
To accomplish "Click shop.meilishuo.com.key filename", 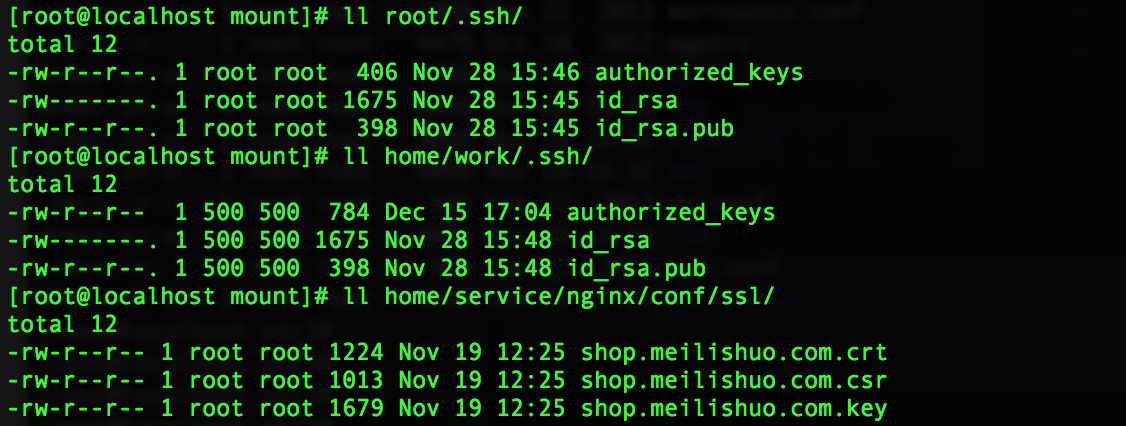I will (735, 409).
